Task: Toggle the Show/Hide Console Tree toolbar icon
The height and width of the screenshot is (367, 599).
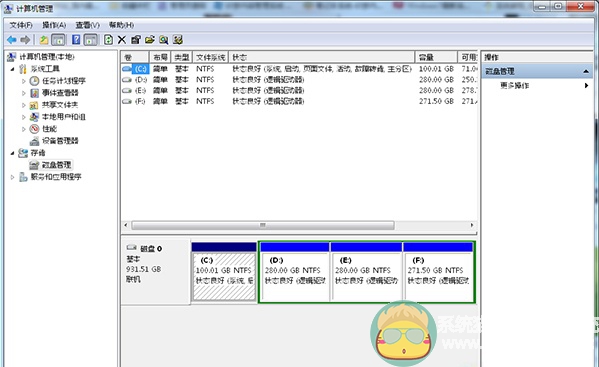Action: click(x=58, y=40)
